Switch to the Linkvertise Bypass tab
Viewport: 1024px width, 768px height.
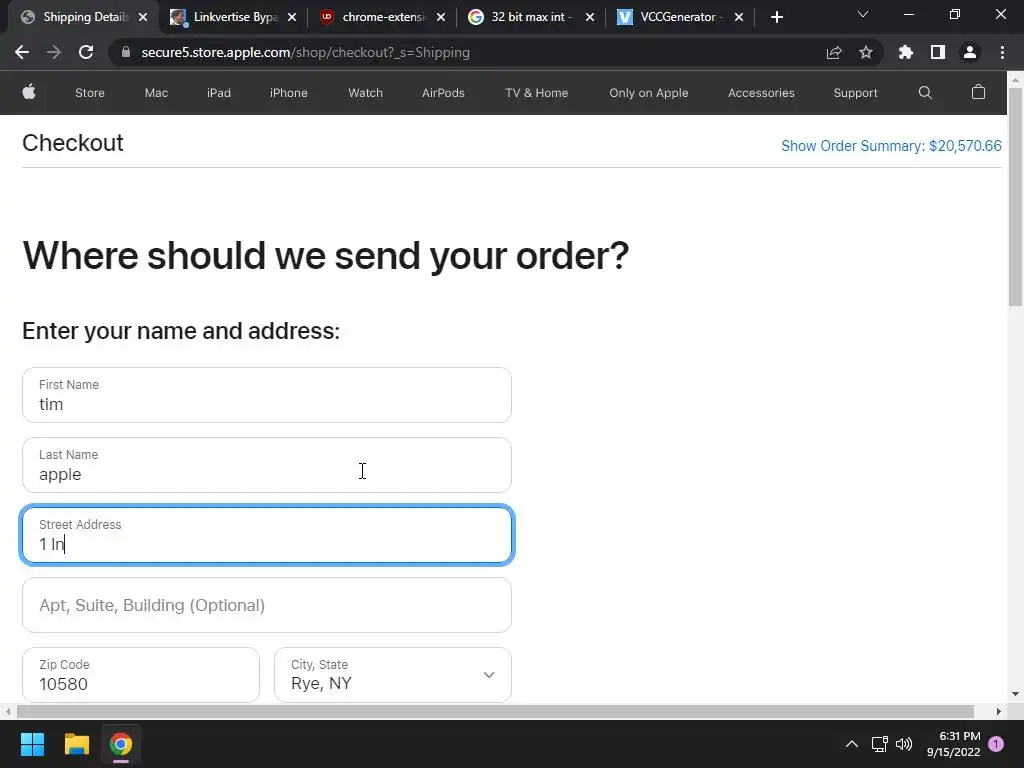click(232, 17)
